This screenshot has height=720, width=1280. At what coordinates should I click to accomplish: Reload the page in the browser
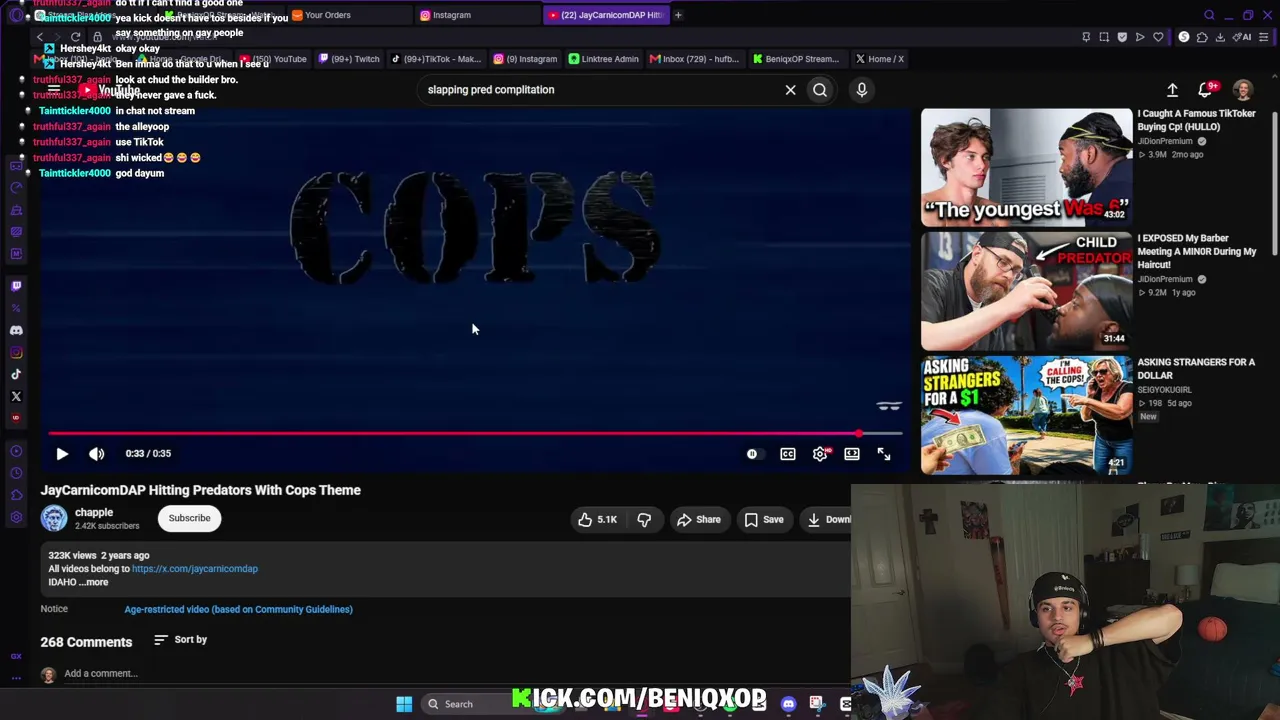click(75, 37)
